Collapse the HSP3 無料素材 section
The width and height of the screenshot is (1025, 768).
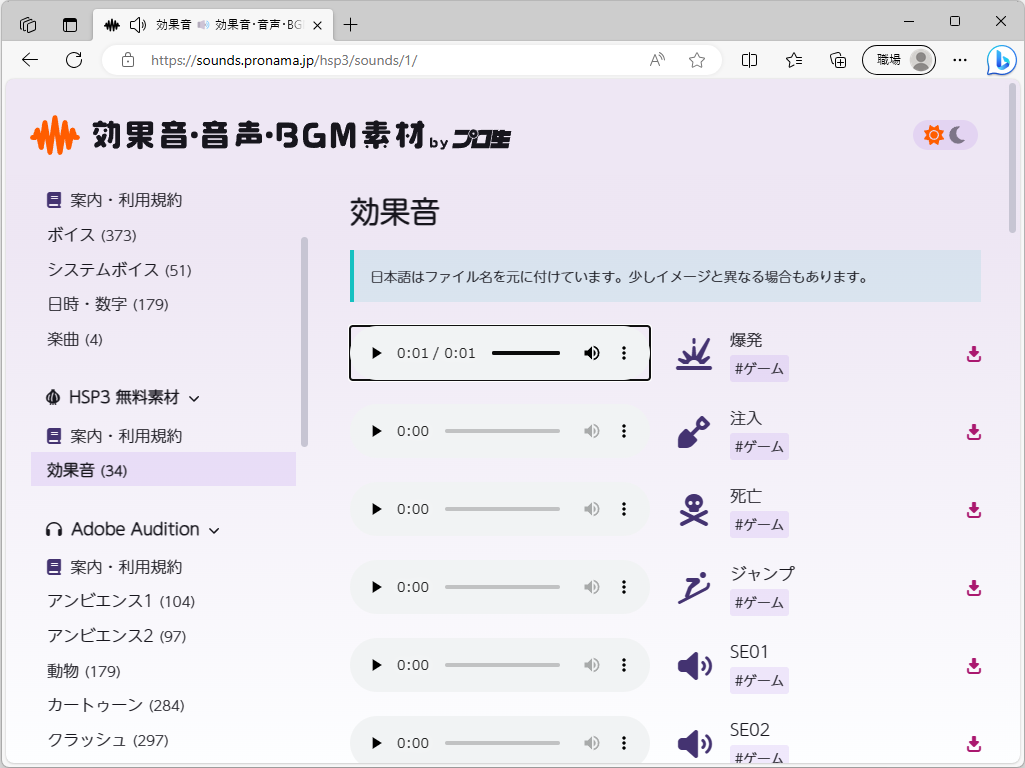[x=194, y=397]
